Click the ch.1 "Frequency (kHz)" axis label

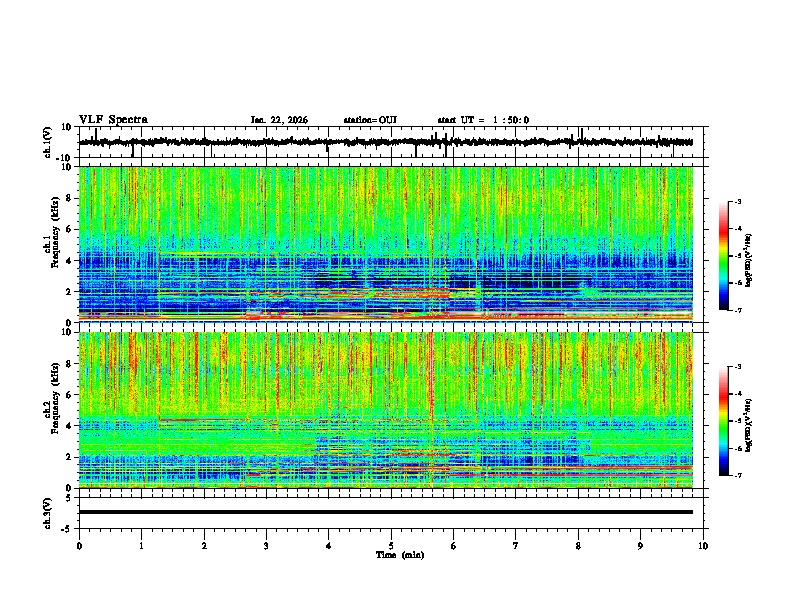tap(55, 233)
